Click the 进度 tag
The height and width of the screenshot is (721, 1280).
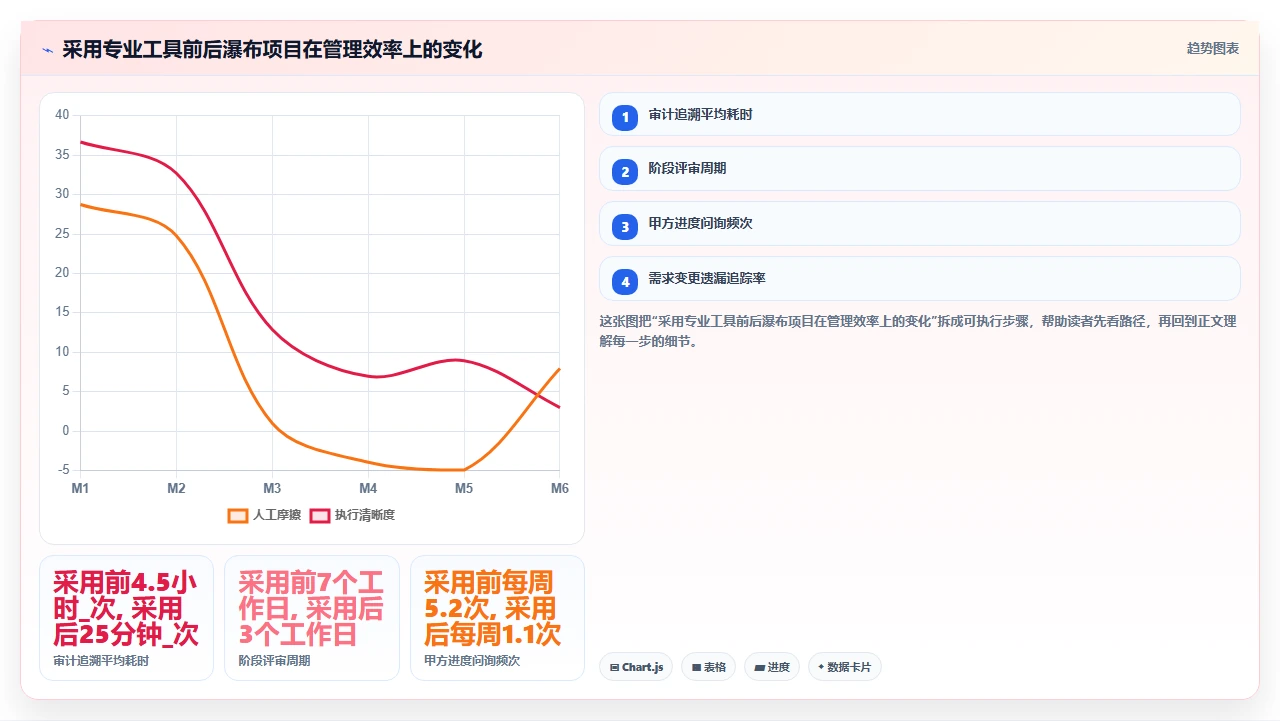point(771,667)
